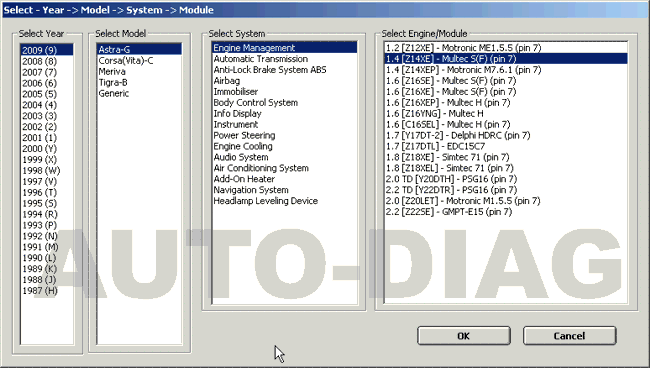
Task: Select year 2003 (3)
Action: point(47,116)
